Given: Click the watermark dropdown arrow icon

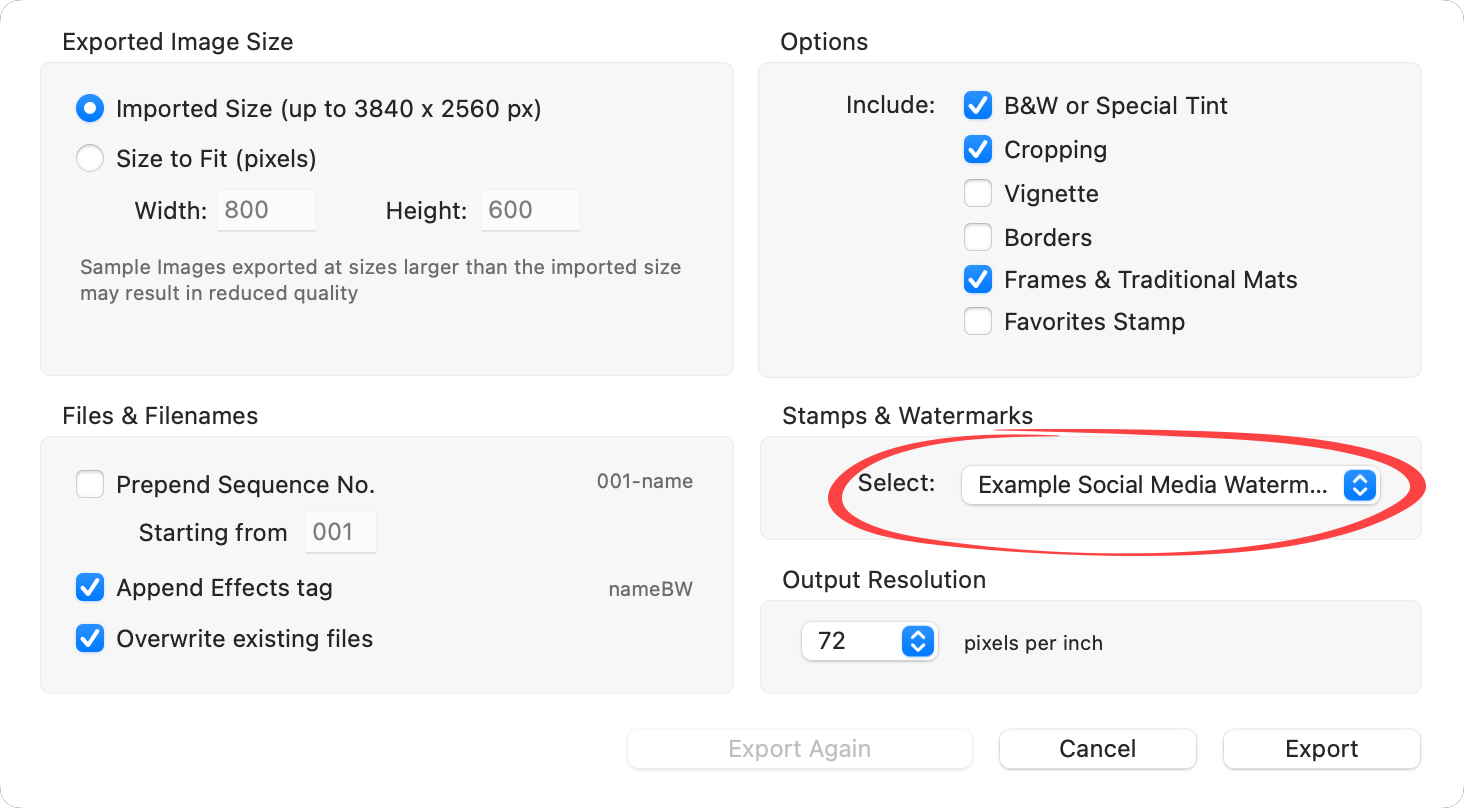Looking at the screenshot, I should 1358,485.
